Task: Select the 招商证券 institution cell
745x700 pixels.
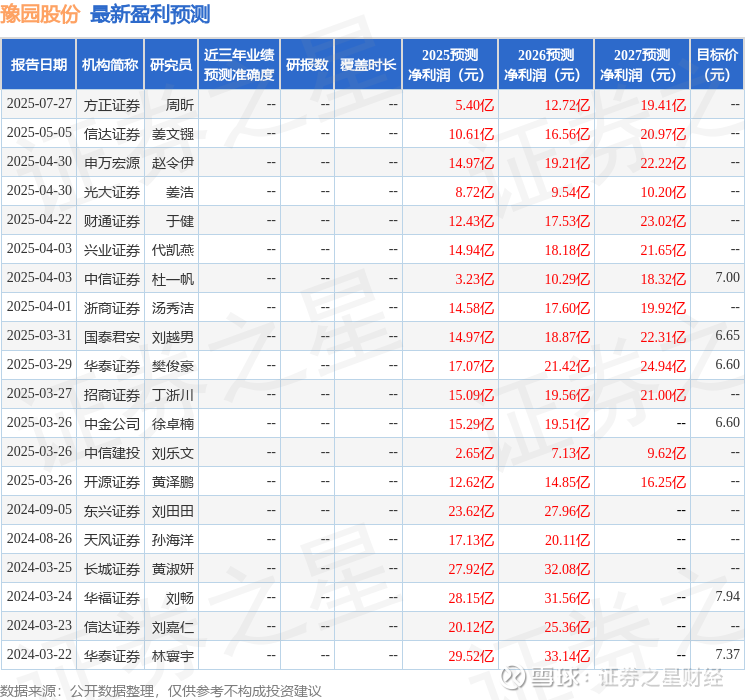Action: (112, 395)
